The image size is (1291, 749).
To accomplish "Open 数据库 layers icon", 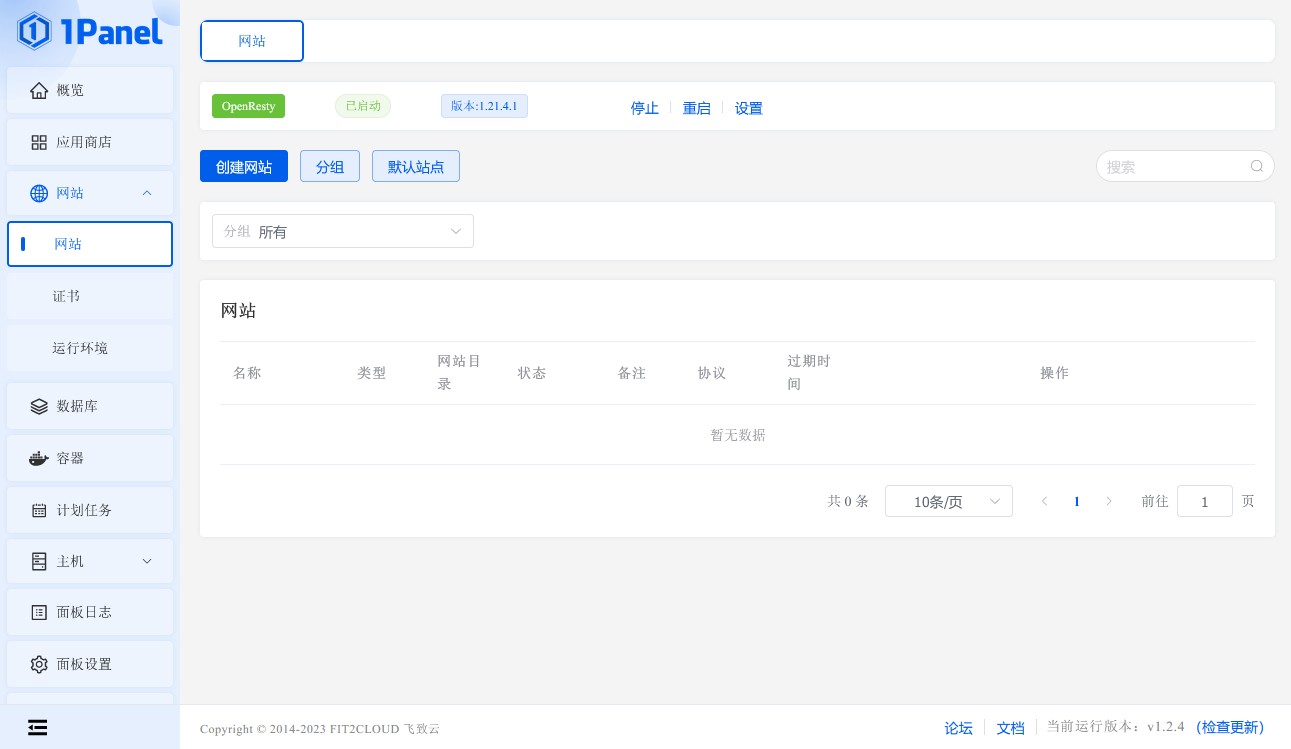I will click(x=39, y=406).
